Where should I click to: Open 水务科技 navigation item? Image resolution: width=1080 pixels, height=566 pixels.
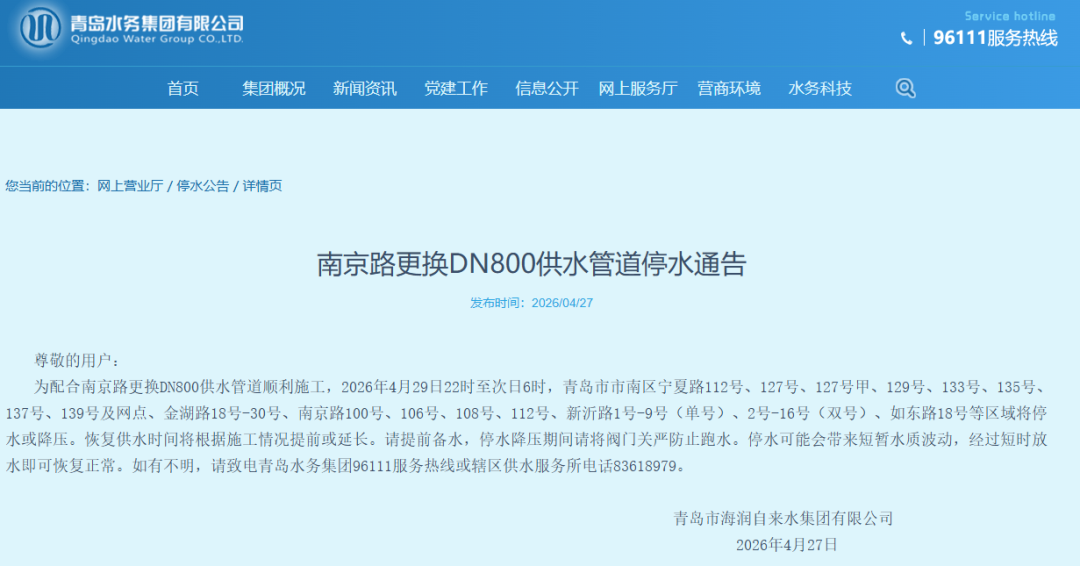click(x=820, y=88)
